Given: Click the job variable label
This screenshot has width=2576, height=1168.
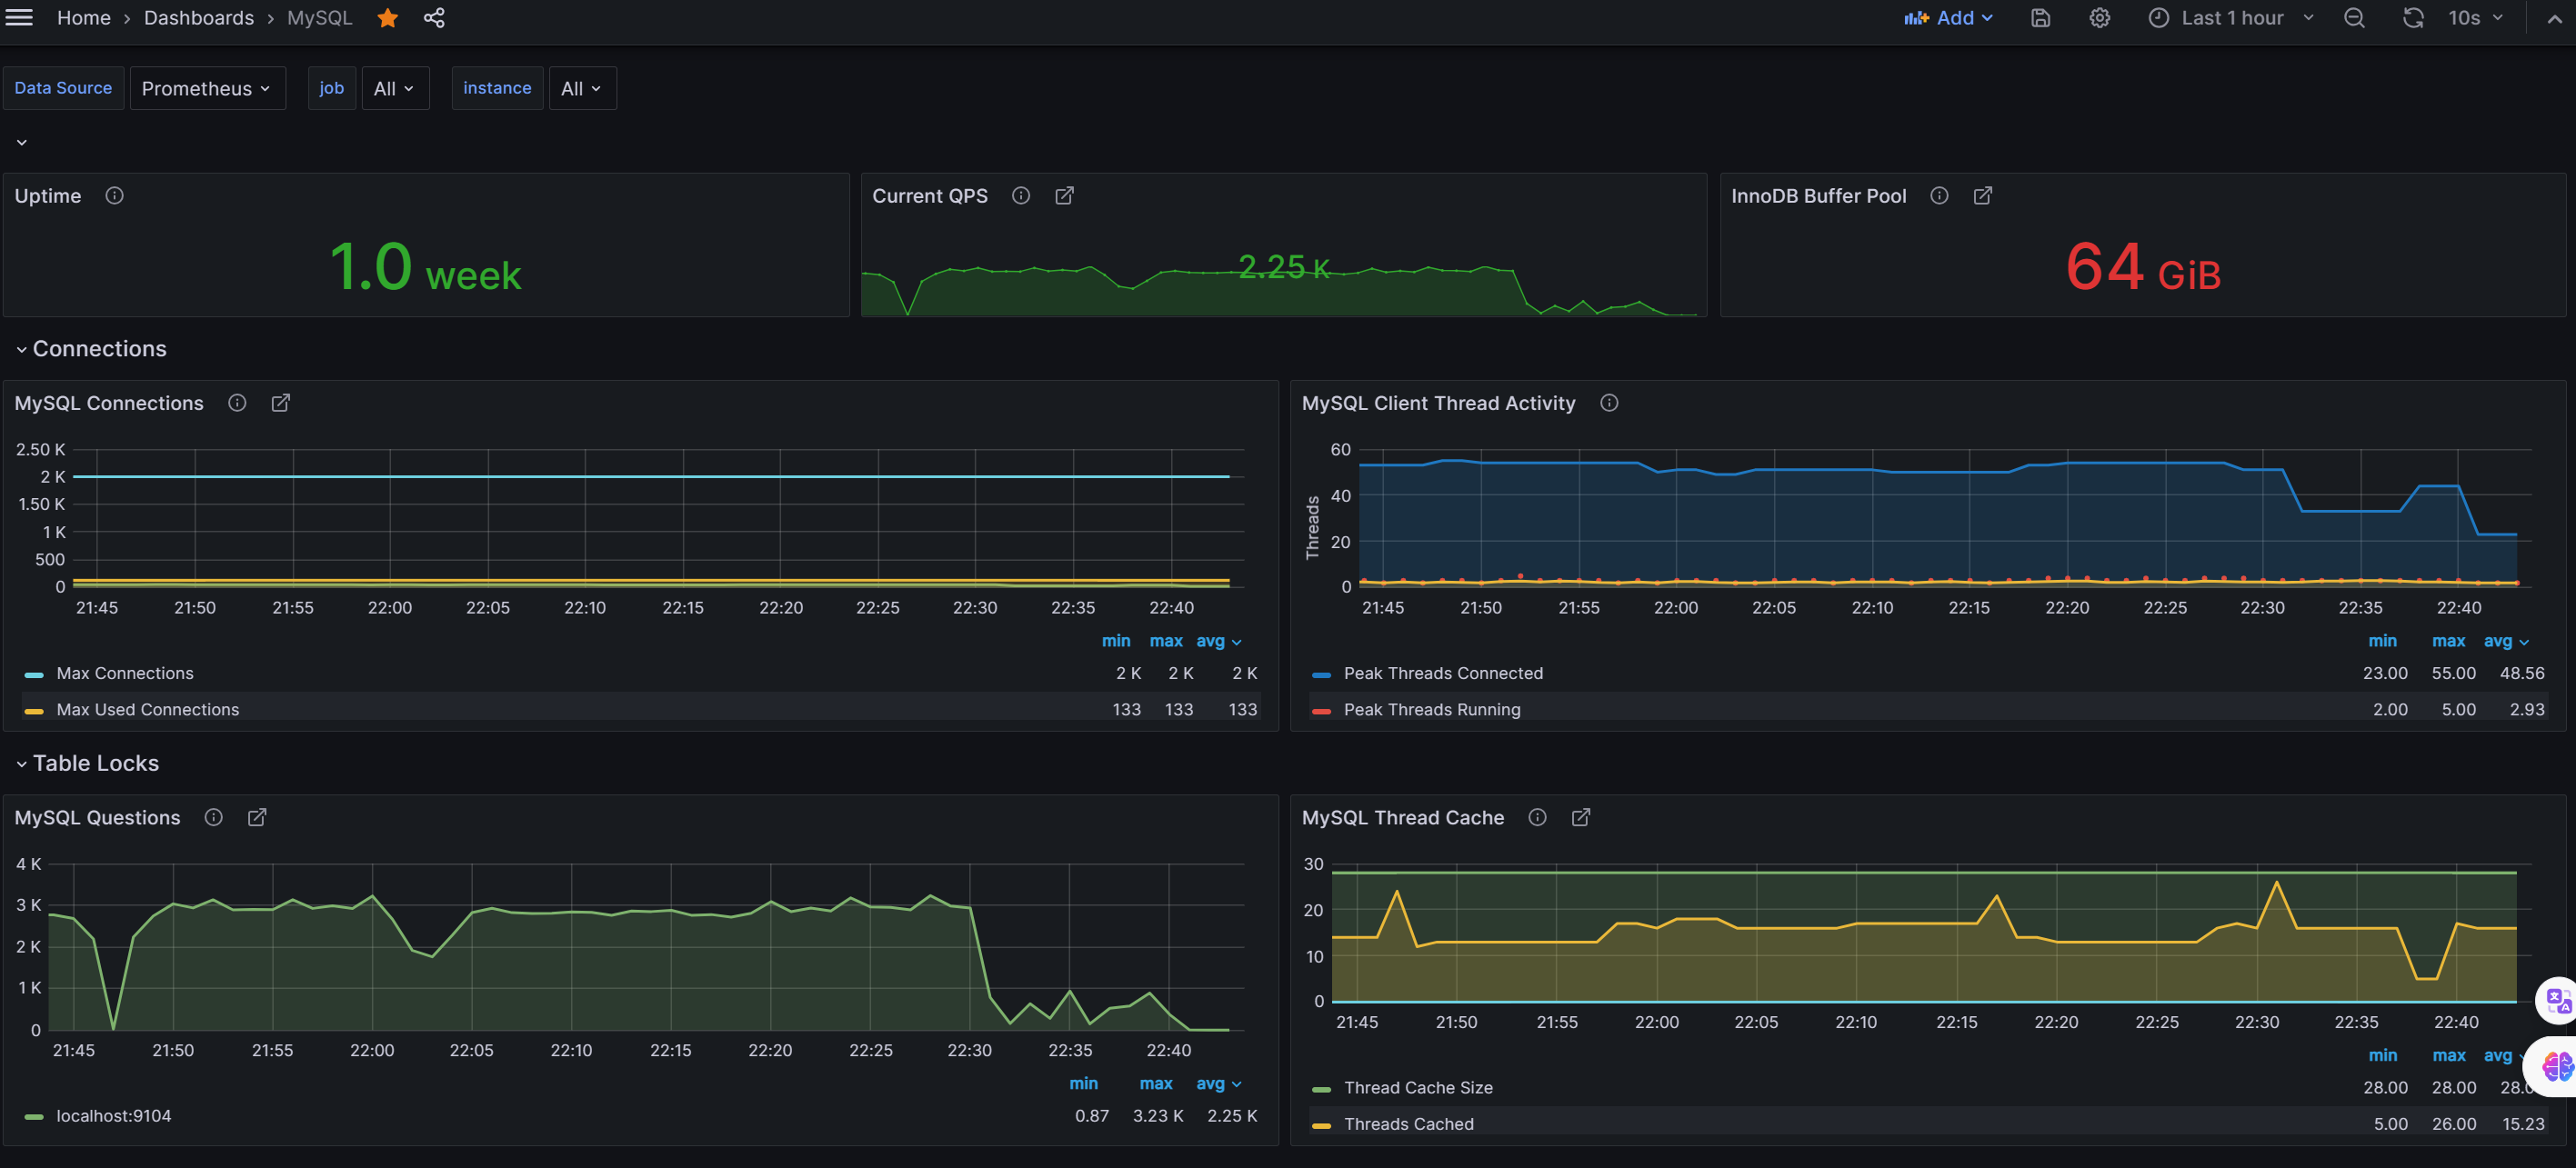Looking at the screenshot, I should (331, 88).
